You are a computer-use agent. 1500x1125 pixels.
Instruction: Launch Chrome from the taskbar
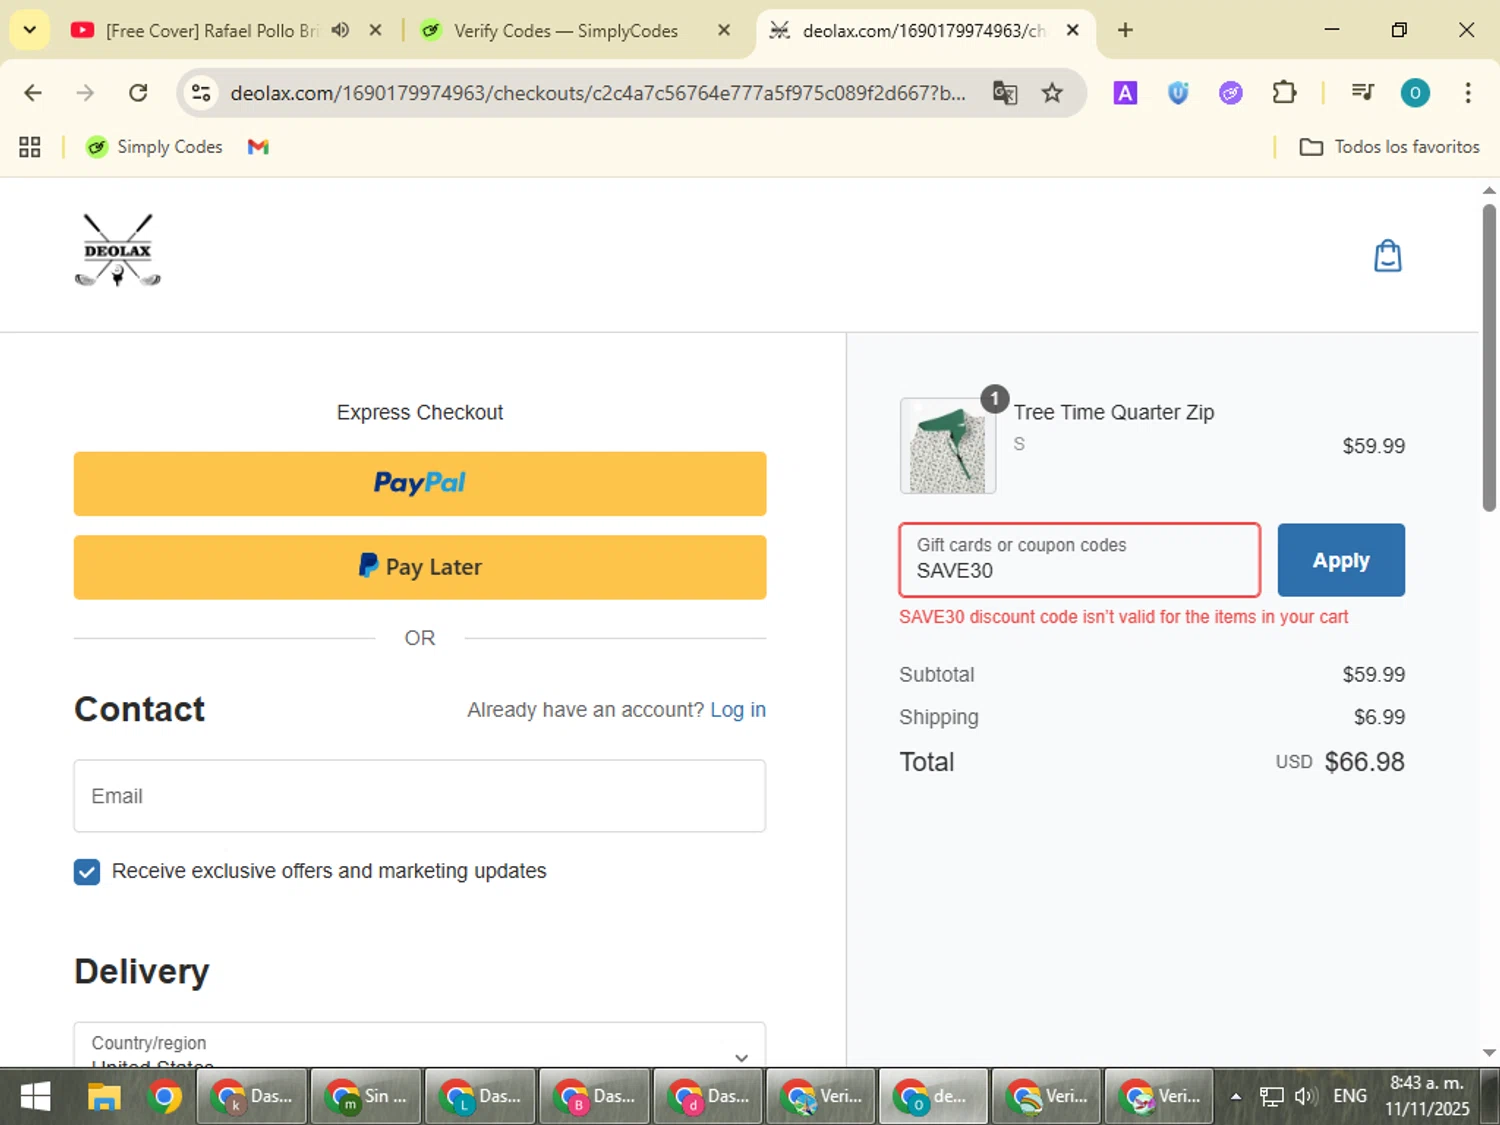[x=165, y=1097]
